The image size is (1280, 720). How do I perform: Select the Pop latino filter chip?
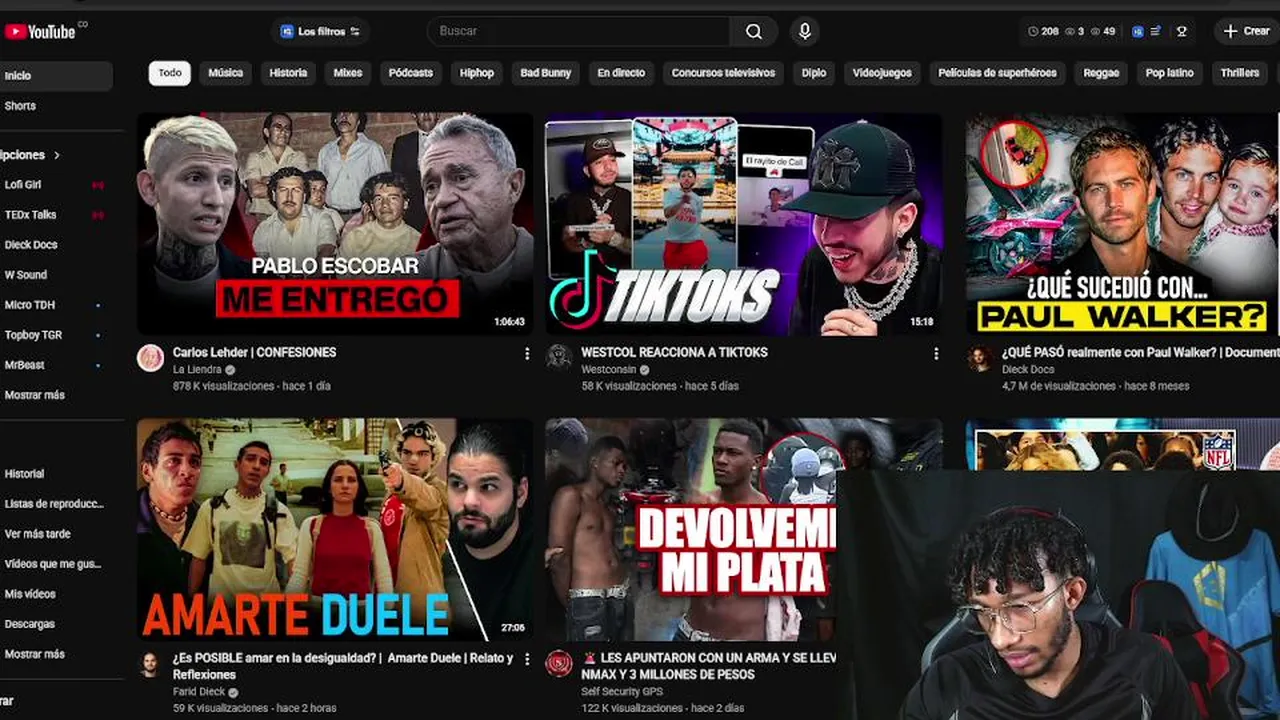pos(1170,73)
